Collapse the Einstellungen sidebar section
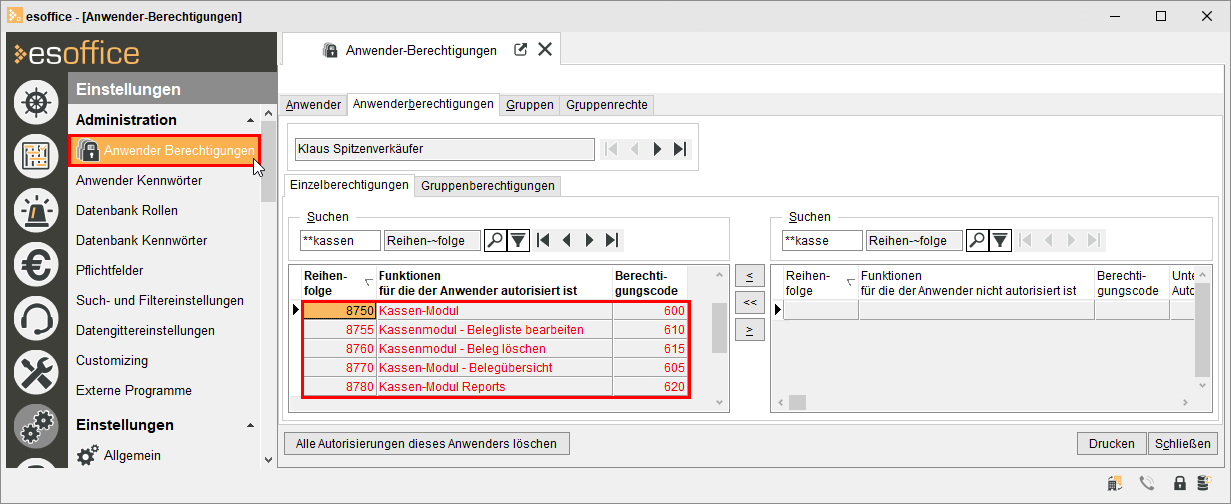The image size is (1231, 504). click(250, 425)
